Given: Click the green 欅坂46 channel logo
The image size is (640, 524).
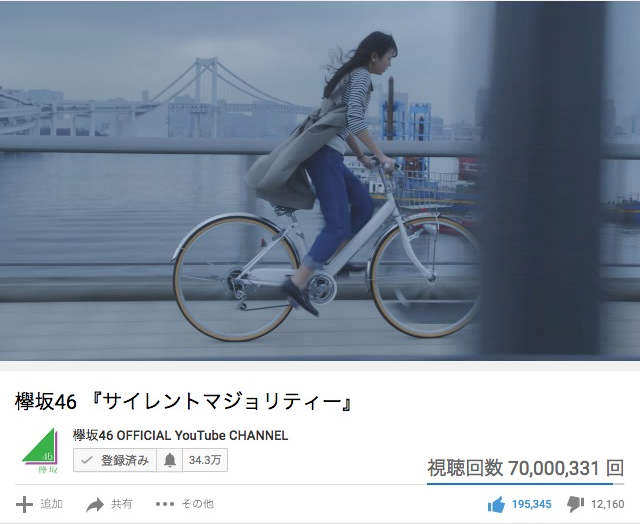Looking at the screenshot, I should point(40,451).
